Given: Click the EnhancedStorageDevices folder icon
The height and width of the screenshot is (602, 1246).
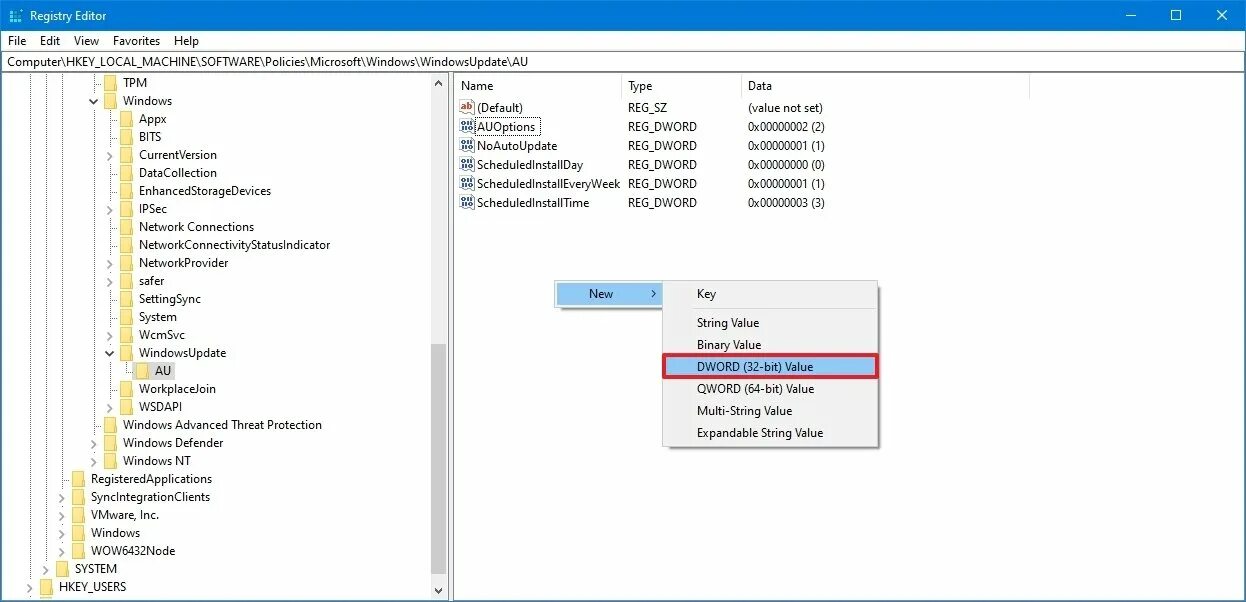Looking at the screenshot, I should click(126, 191).
